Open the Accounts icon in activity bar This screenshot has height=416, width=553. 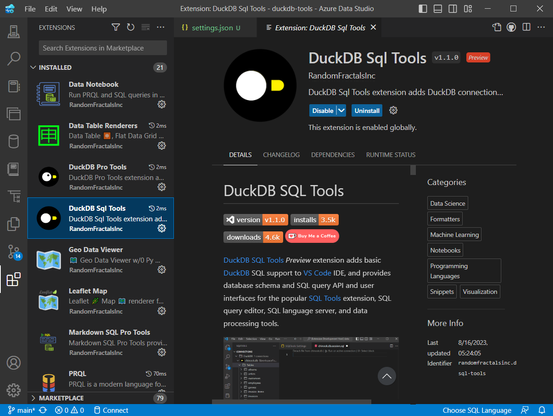13,363
